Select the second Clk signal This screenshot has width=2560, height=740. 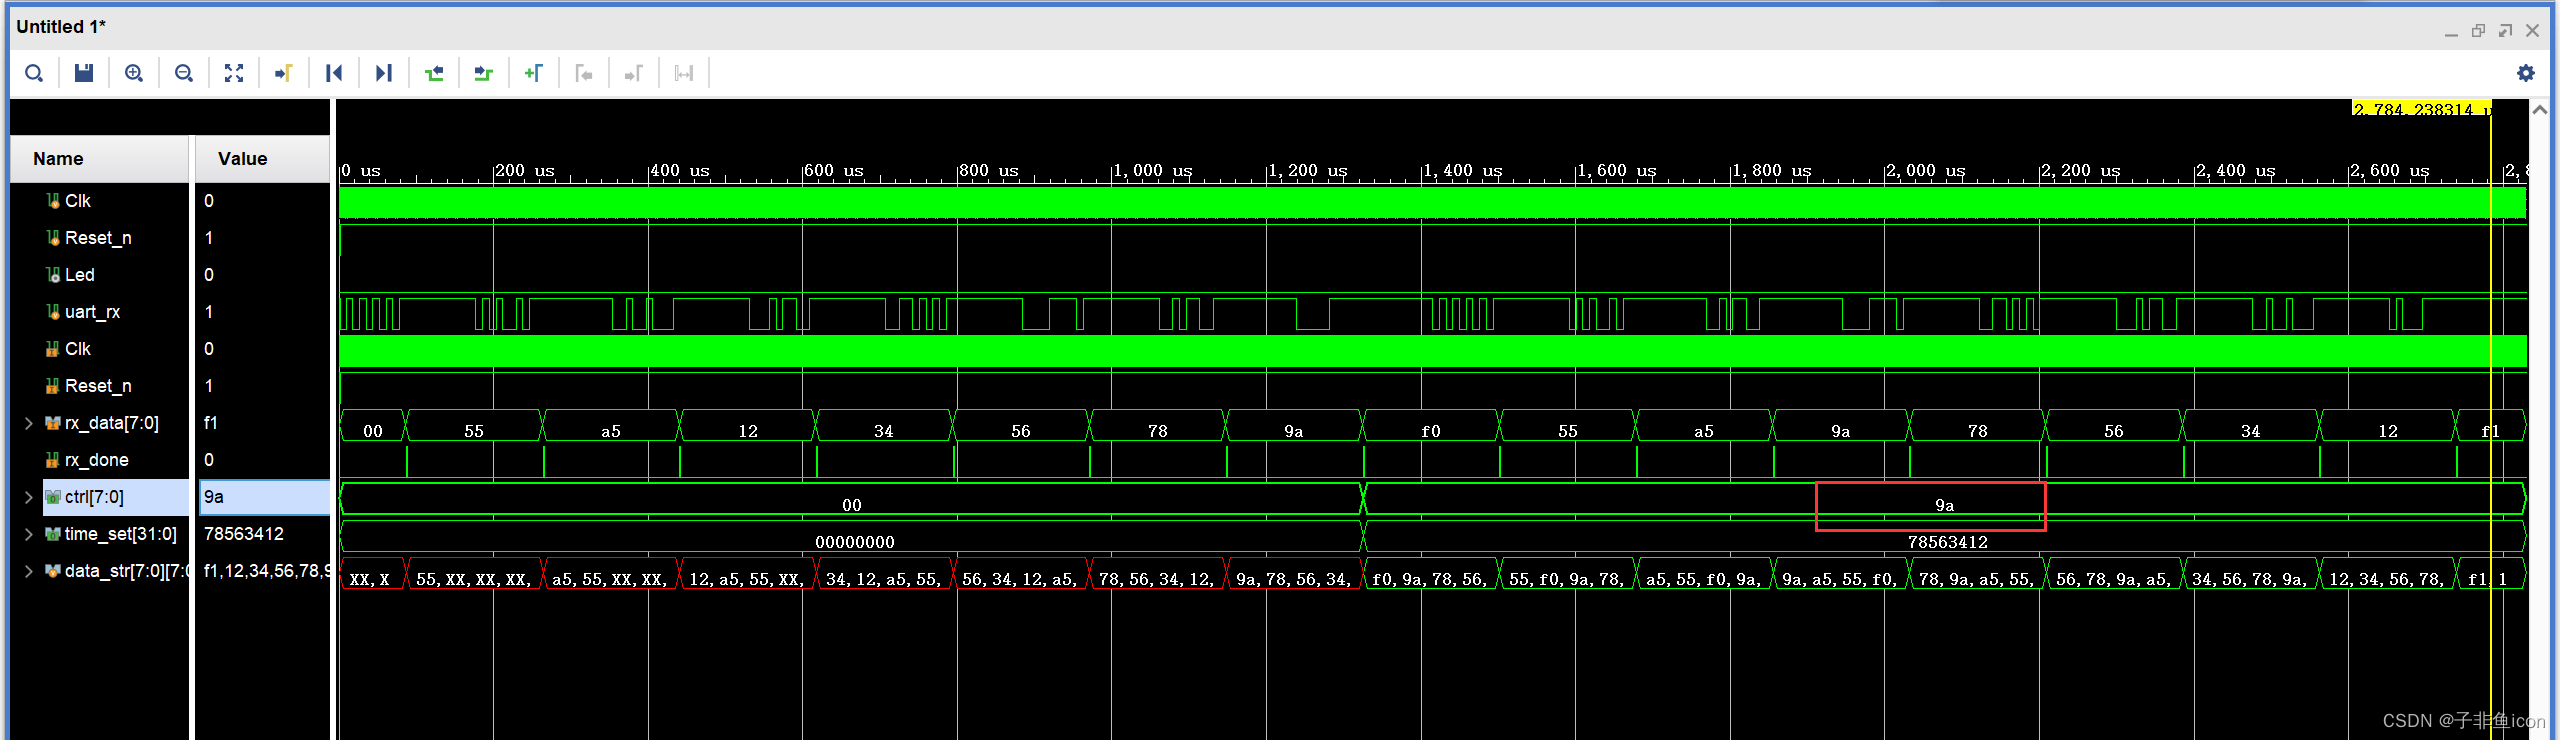[x=77, y=349]
